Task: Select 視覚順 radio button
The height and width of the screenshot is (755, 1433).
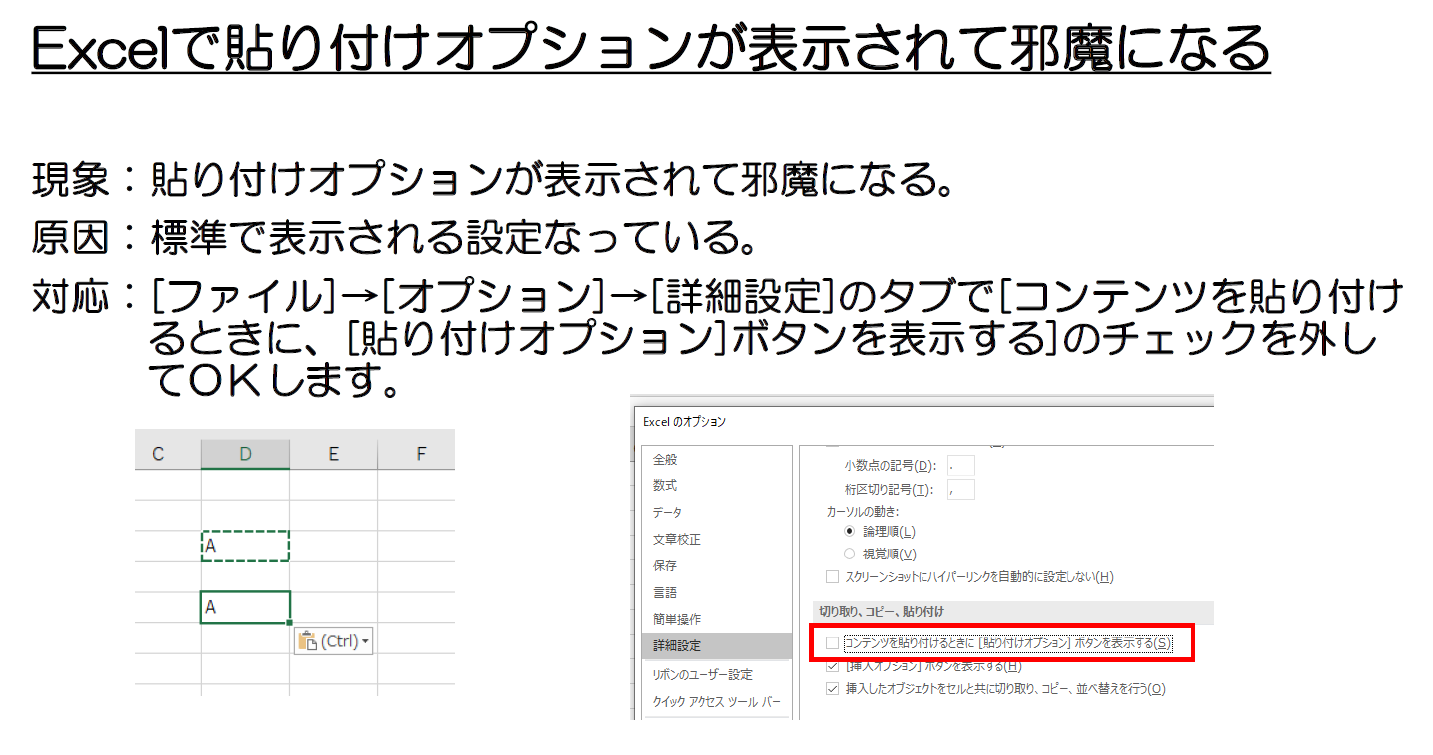Action: click(x=850, y=554)
